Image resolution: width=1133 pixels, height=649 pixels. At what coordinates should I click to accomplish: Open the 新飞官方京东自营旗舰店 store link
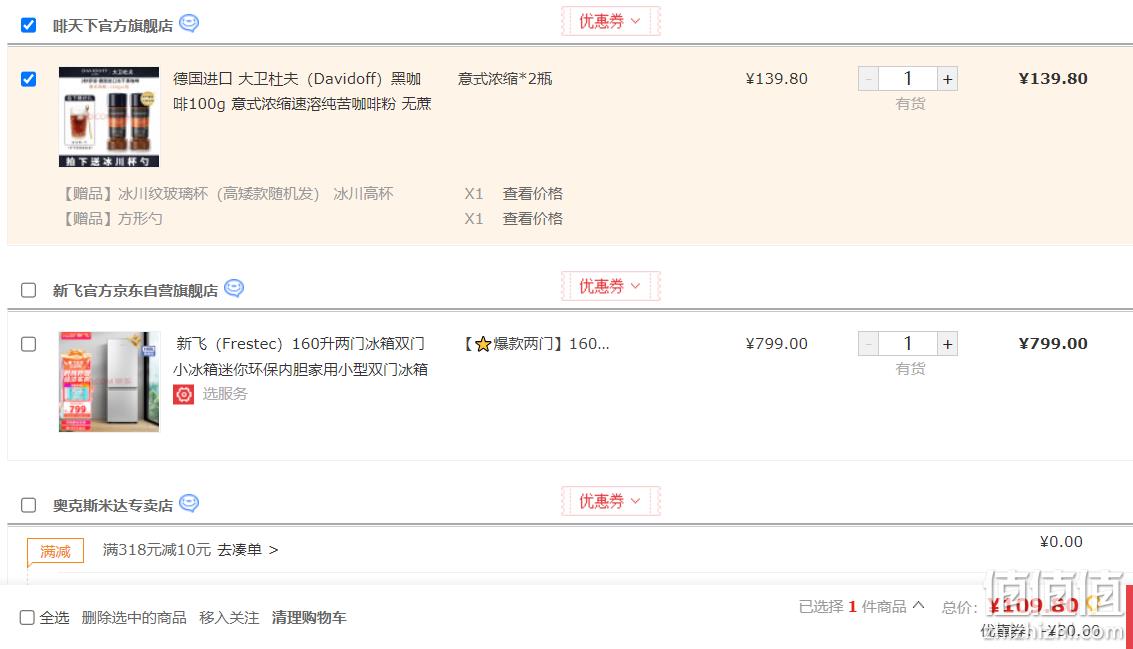pyautogui.click(x=135, y=291)
